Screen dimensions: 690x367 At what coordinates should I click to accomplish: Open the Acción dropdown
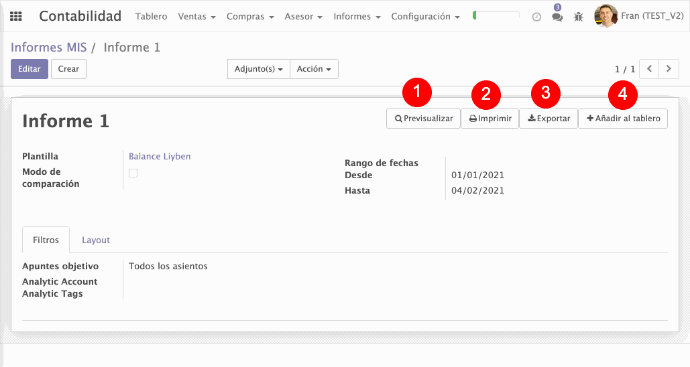pyautogui.click(x=314, y=69)
